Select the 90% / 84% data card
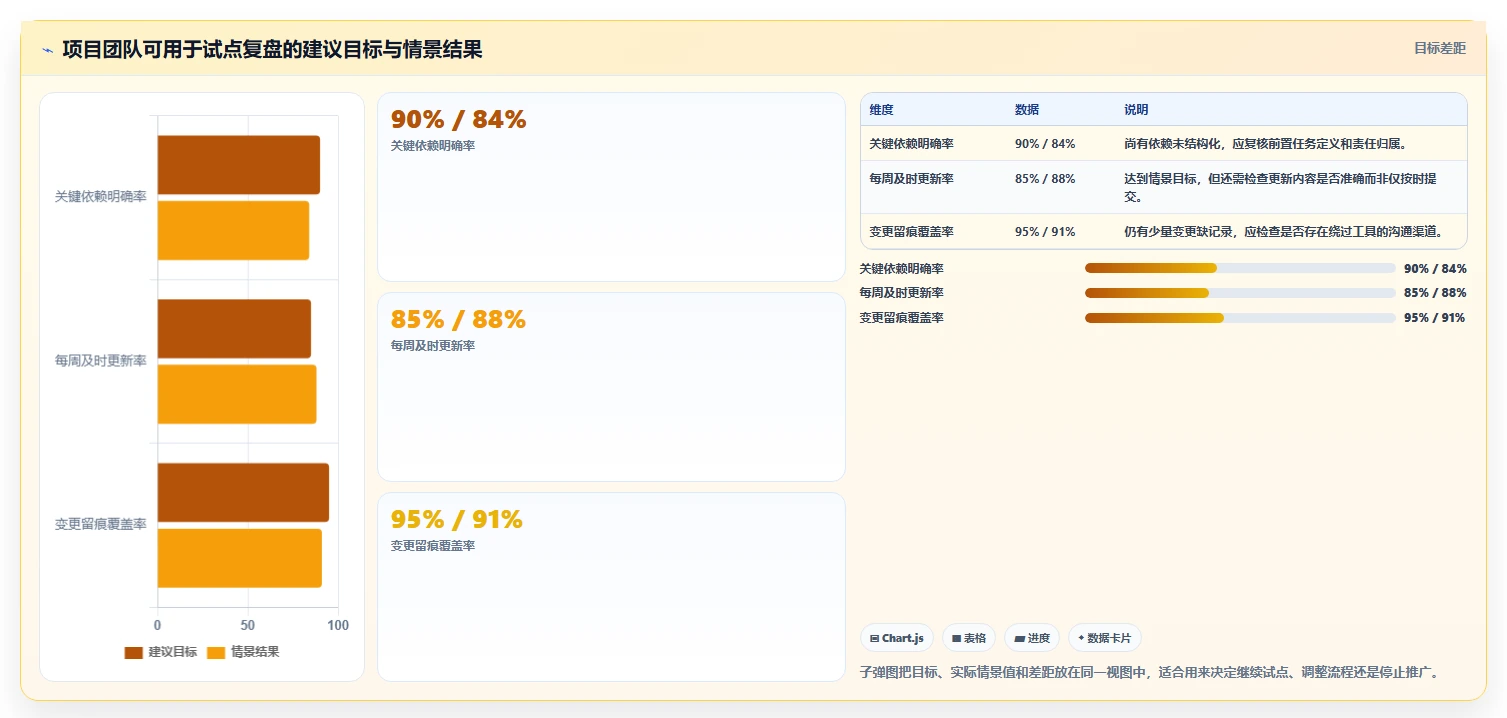Screen dimensions: 1507x718 pyautogui.click(x=611, y=187)
